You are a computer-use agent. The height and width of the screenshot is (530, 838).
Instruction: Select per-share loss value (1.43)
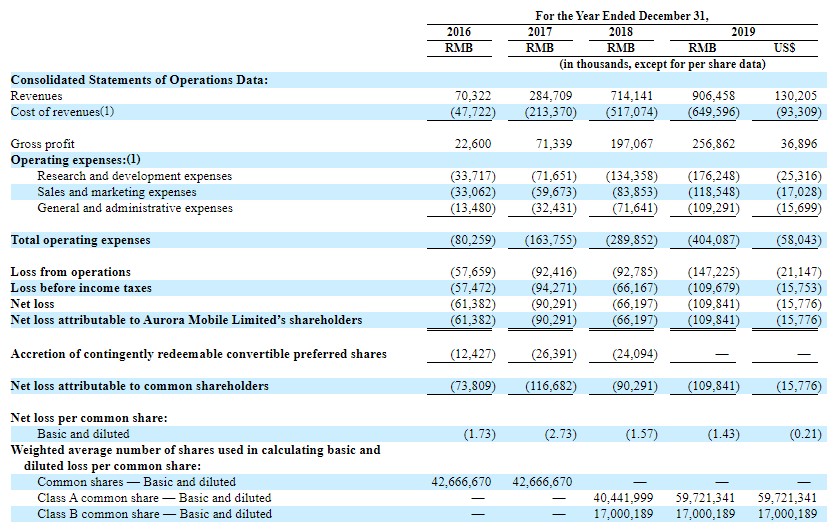click(723, 434)
